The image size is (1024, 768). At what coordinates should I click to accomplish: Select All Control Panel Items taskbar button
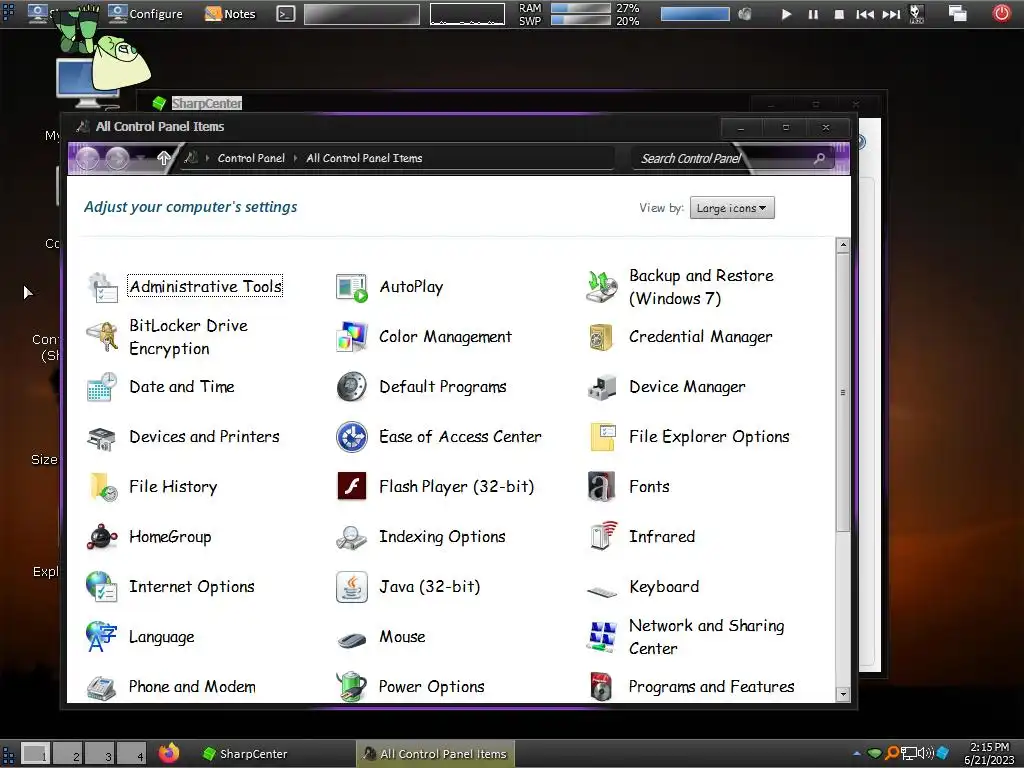pos(436,754)
